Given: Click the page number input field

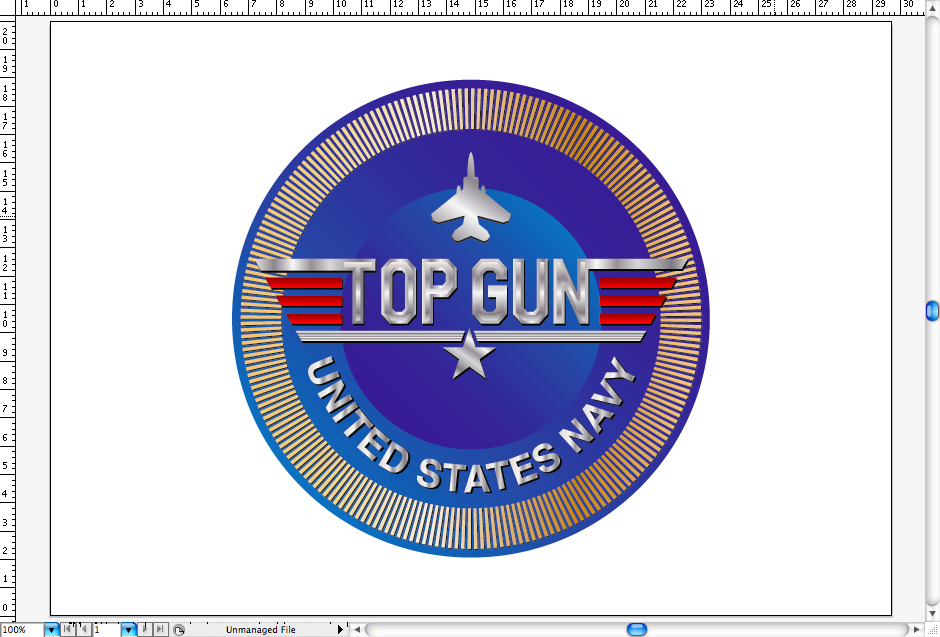Looking at the screenshot, I should [x=106, y=630].
